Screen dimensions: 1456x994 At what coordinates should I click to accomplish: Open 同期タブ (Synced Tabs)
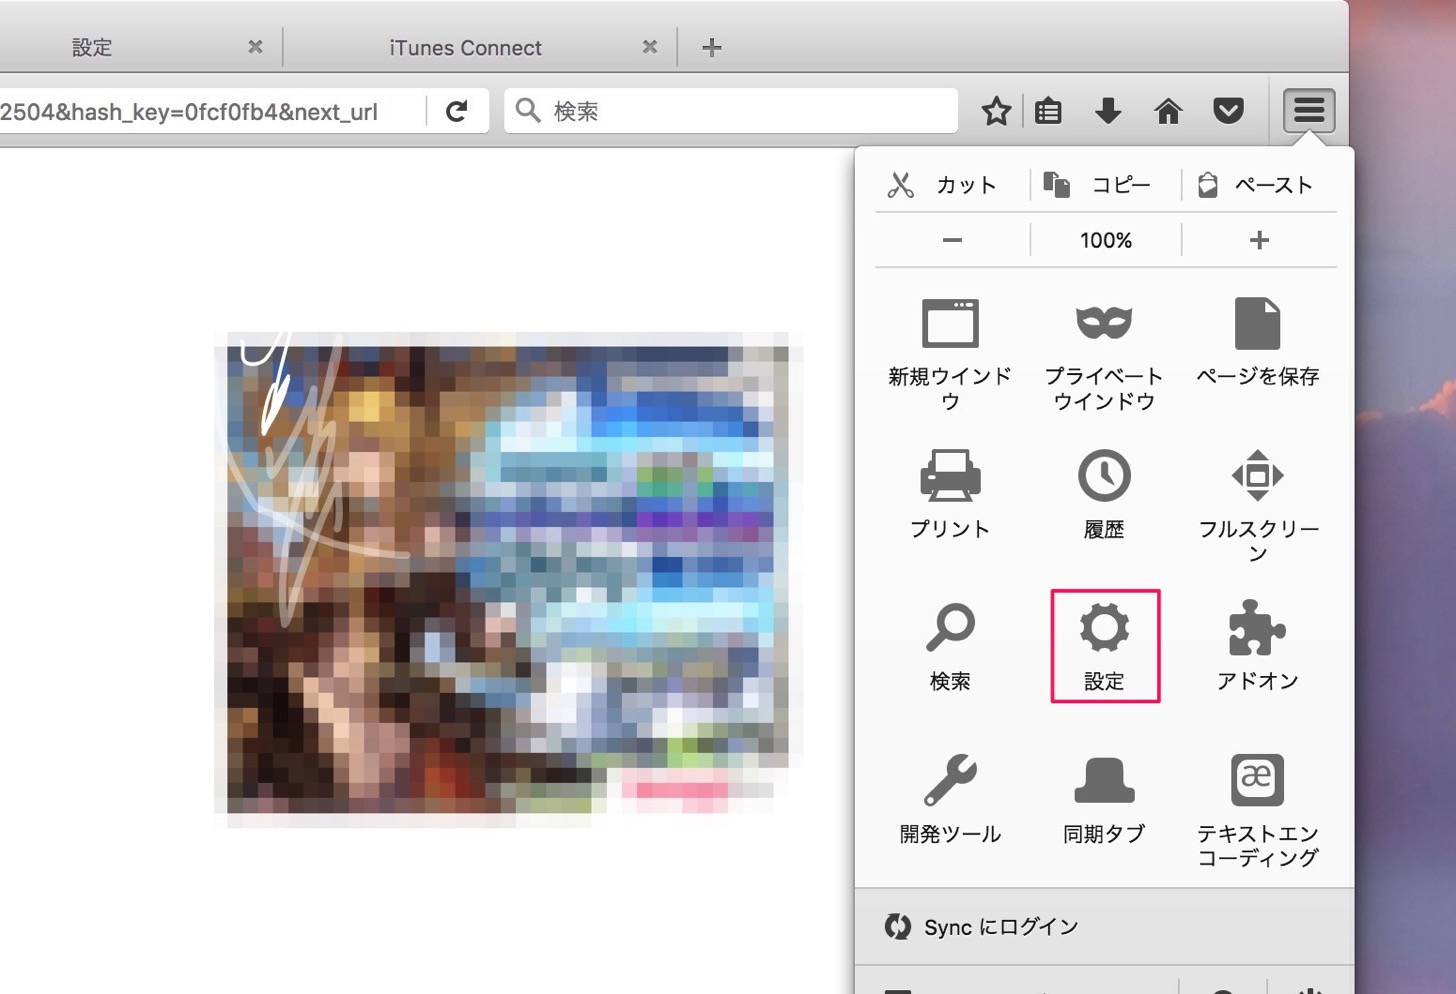coord(1104,799)
